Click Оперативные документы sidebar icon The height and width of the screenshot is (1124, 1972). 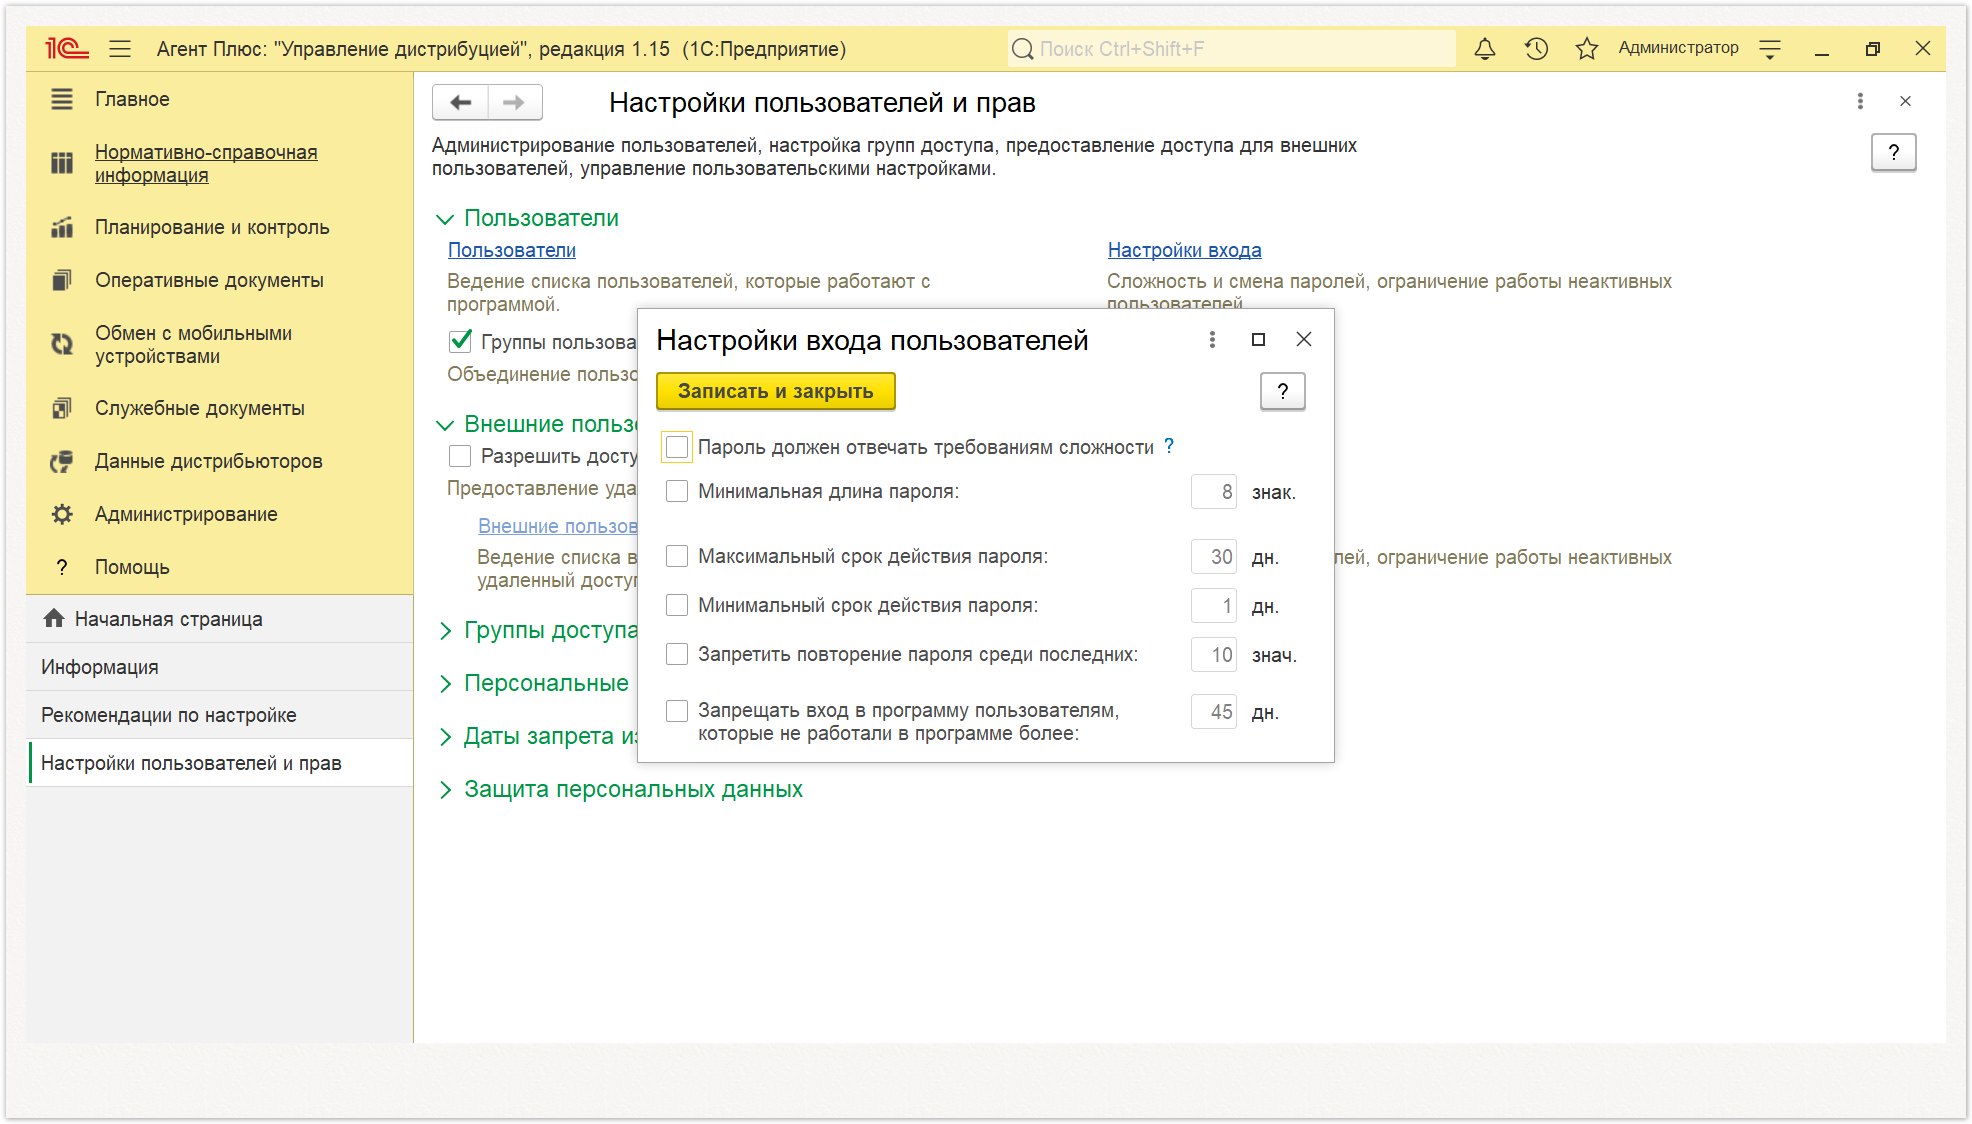(62, 280)
